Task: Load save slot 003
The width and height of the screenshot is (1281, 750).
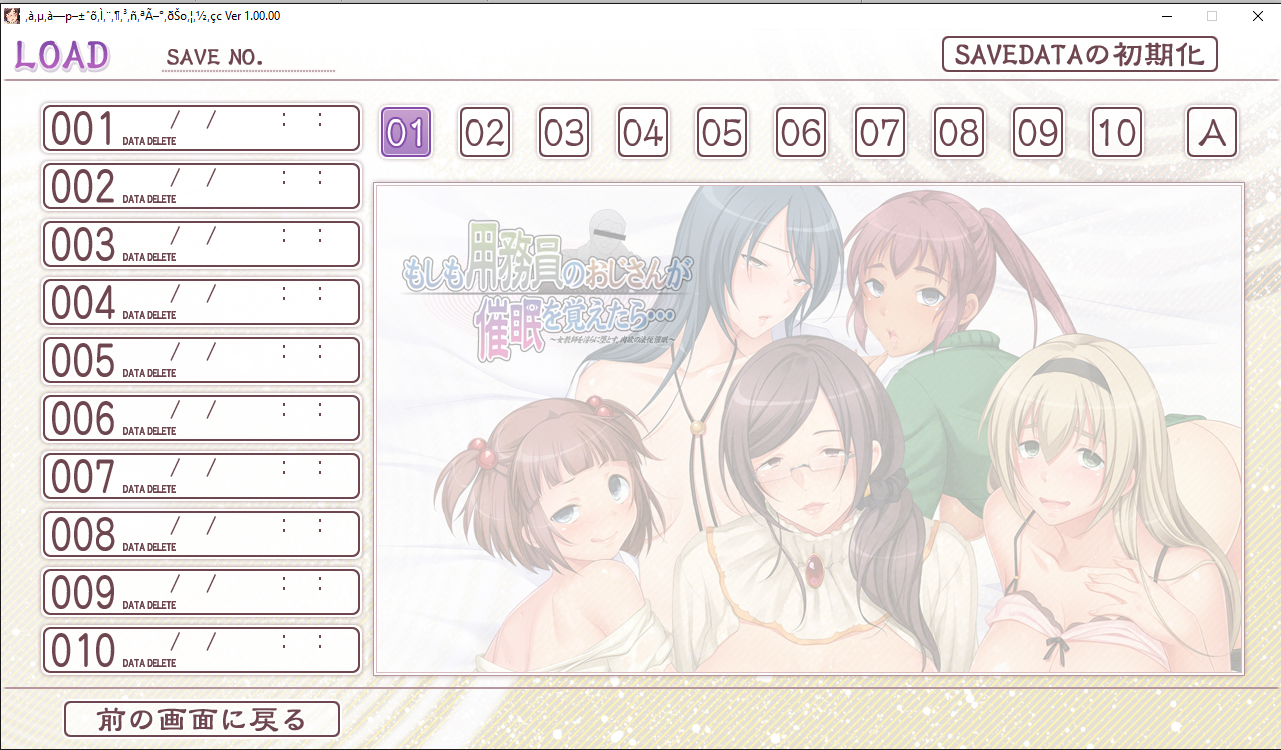Action: tap(201, 244)
